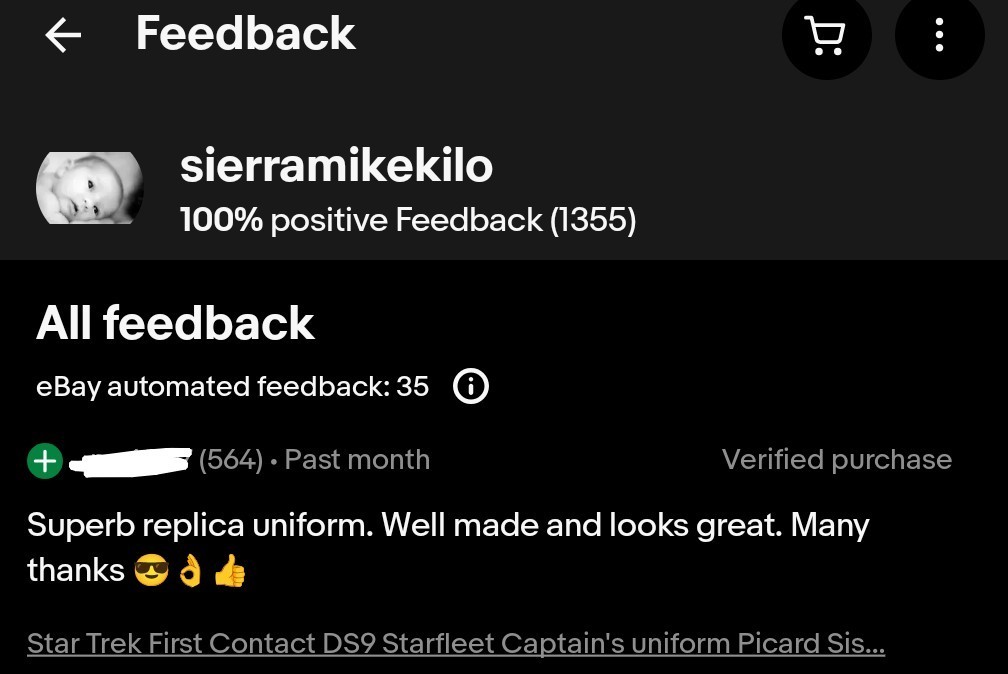
Task: Tap the Superb replica uniform review text
Action: (x=448, y=526)
